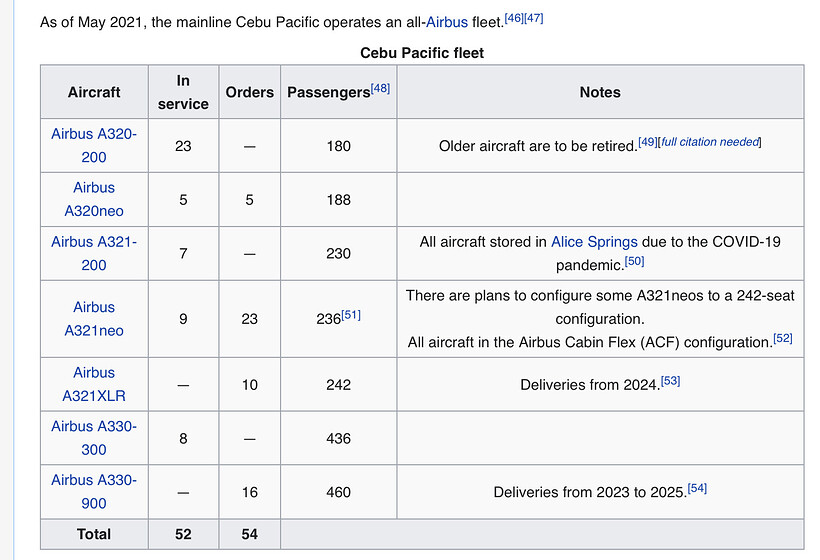The image size is (820, 560).
Task: Click reference 53 after Deliveries from 2024
Action: pyautogui.click(x=670, y=381)
